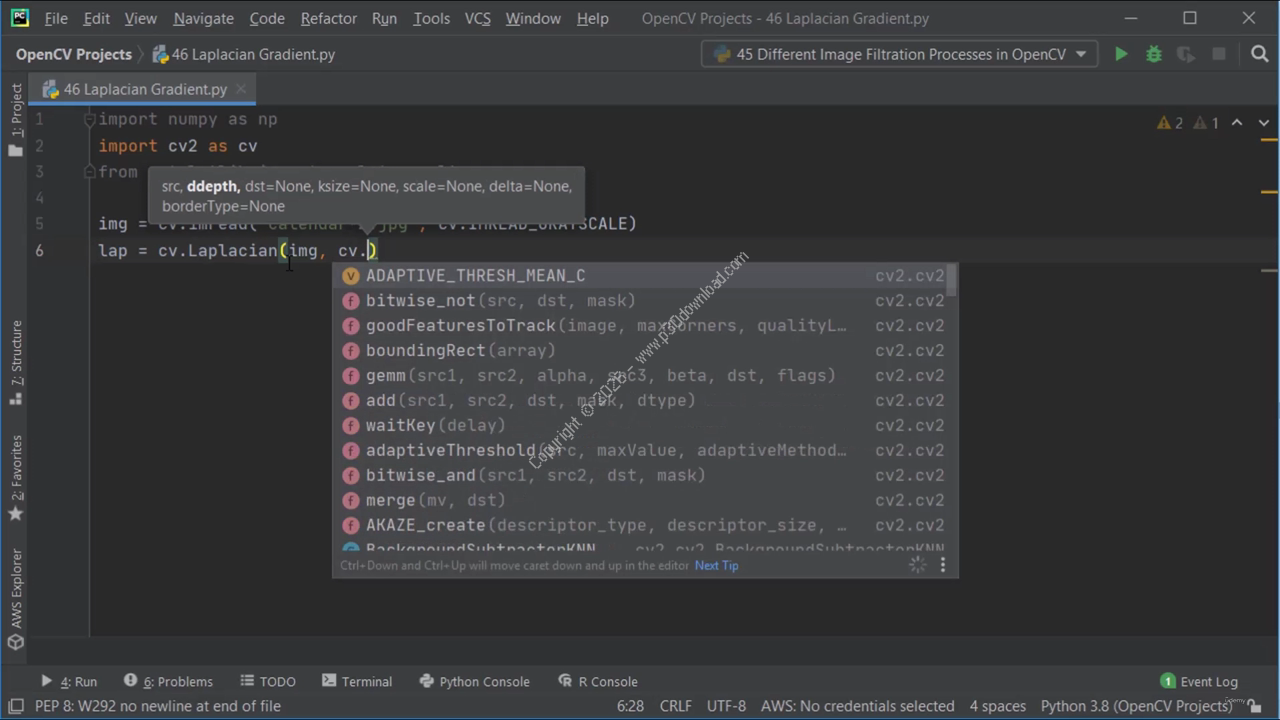Click weak warning indicator showing 1
Viewport: 1280px width, 720px height.
tap(1207, 123)
